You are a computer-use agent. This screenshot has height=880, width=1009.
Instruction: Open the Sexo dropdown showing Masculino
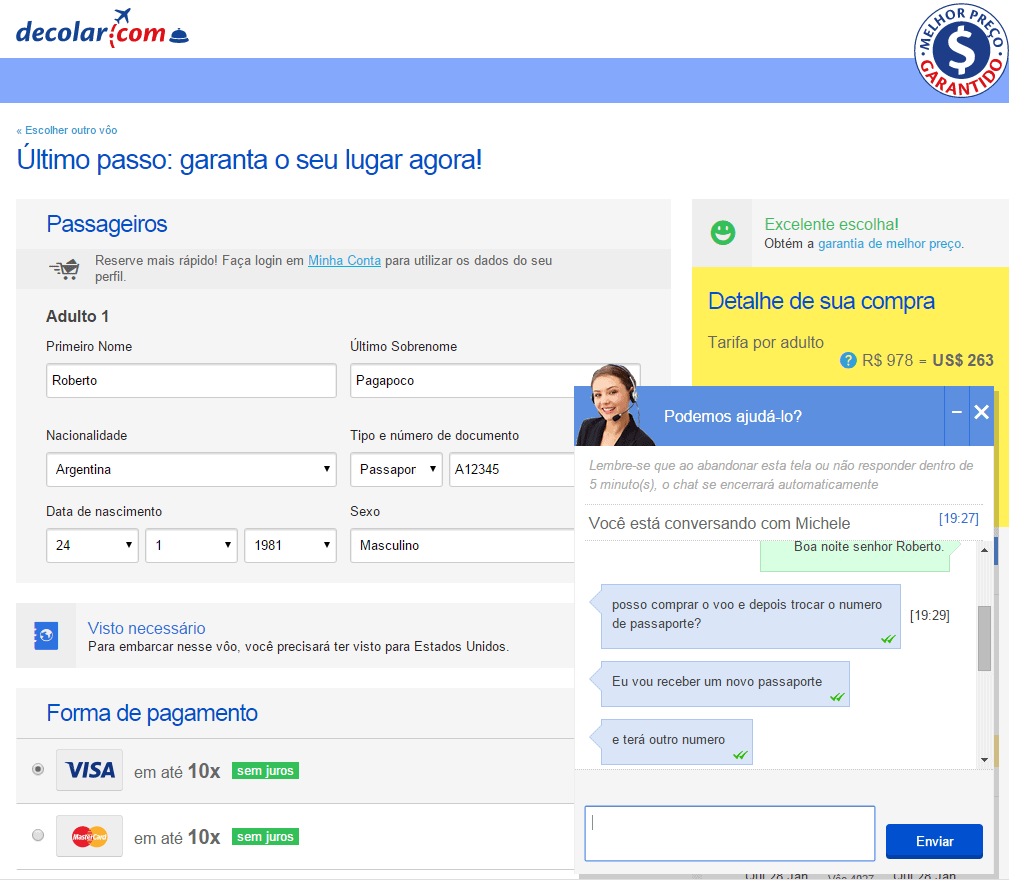(x=462, y=545)
